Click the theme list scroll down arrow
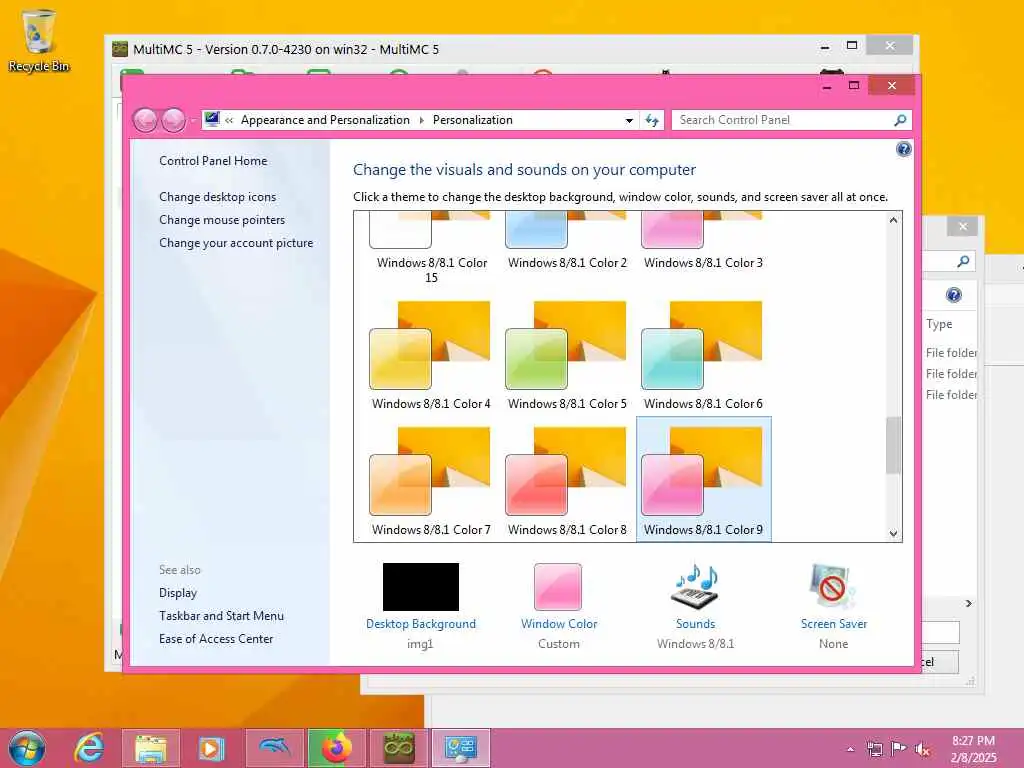The image size is (1024, 768). [x=893, y=534]
